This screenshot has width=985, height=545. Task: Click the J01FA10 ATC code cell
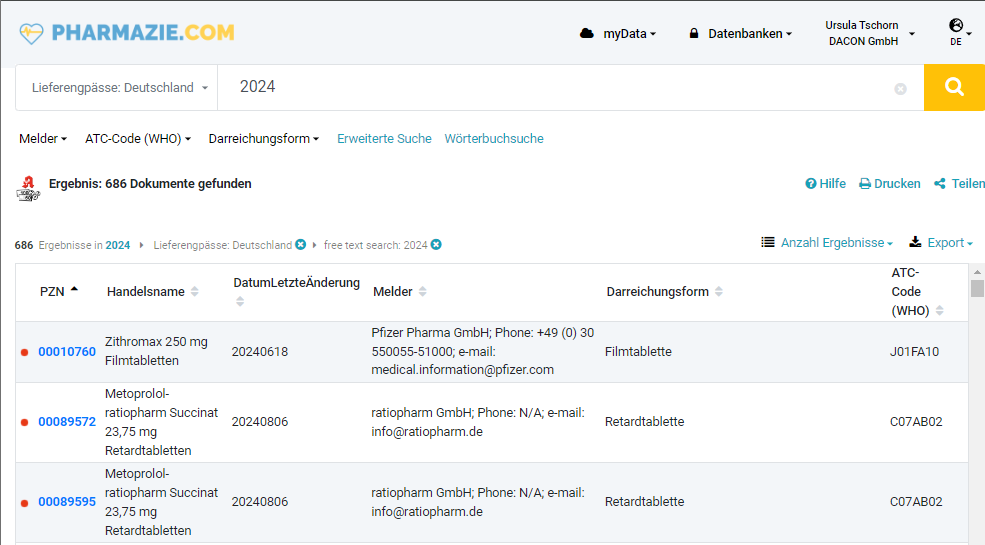(914, 352)
